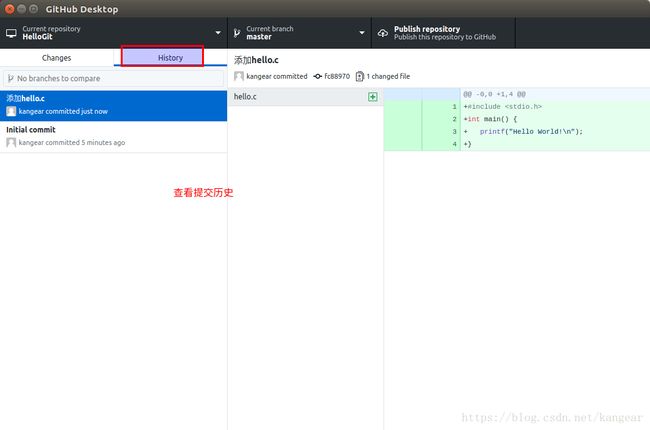Click kangear committed 5 minutes ago text
650x430 pixels.
tap(72, 143)
